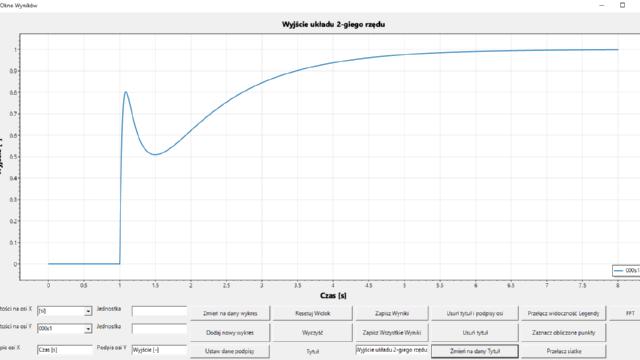
Task: Open the X axis values dropdown
Action: click(64, 311)
